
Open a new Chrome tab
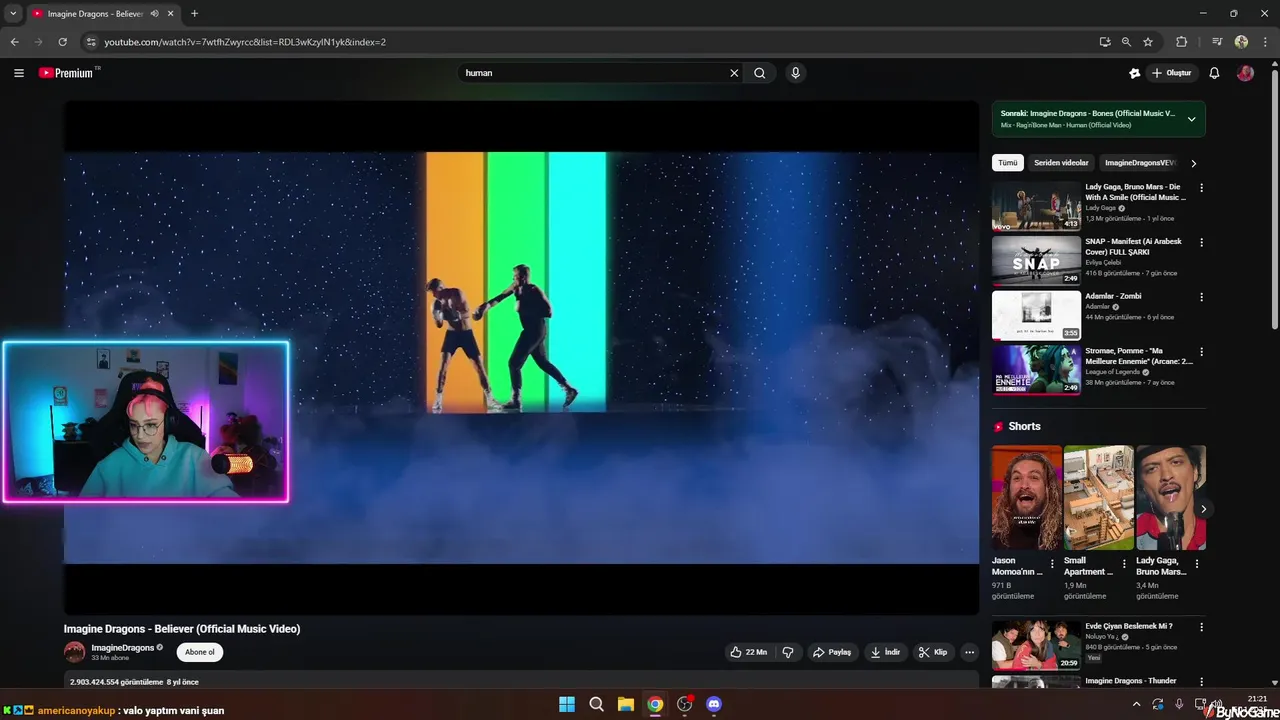(194, 14)
